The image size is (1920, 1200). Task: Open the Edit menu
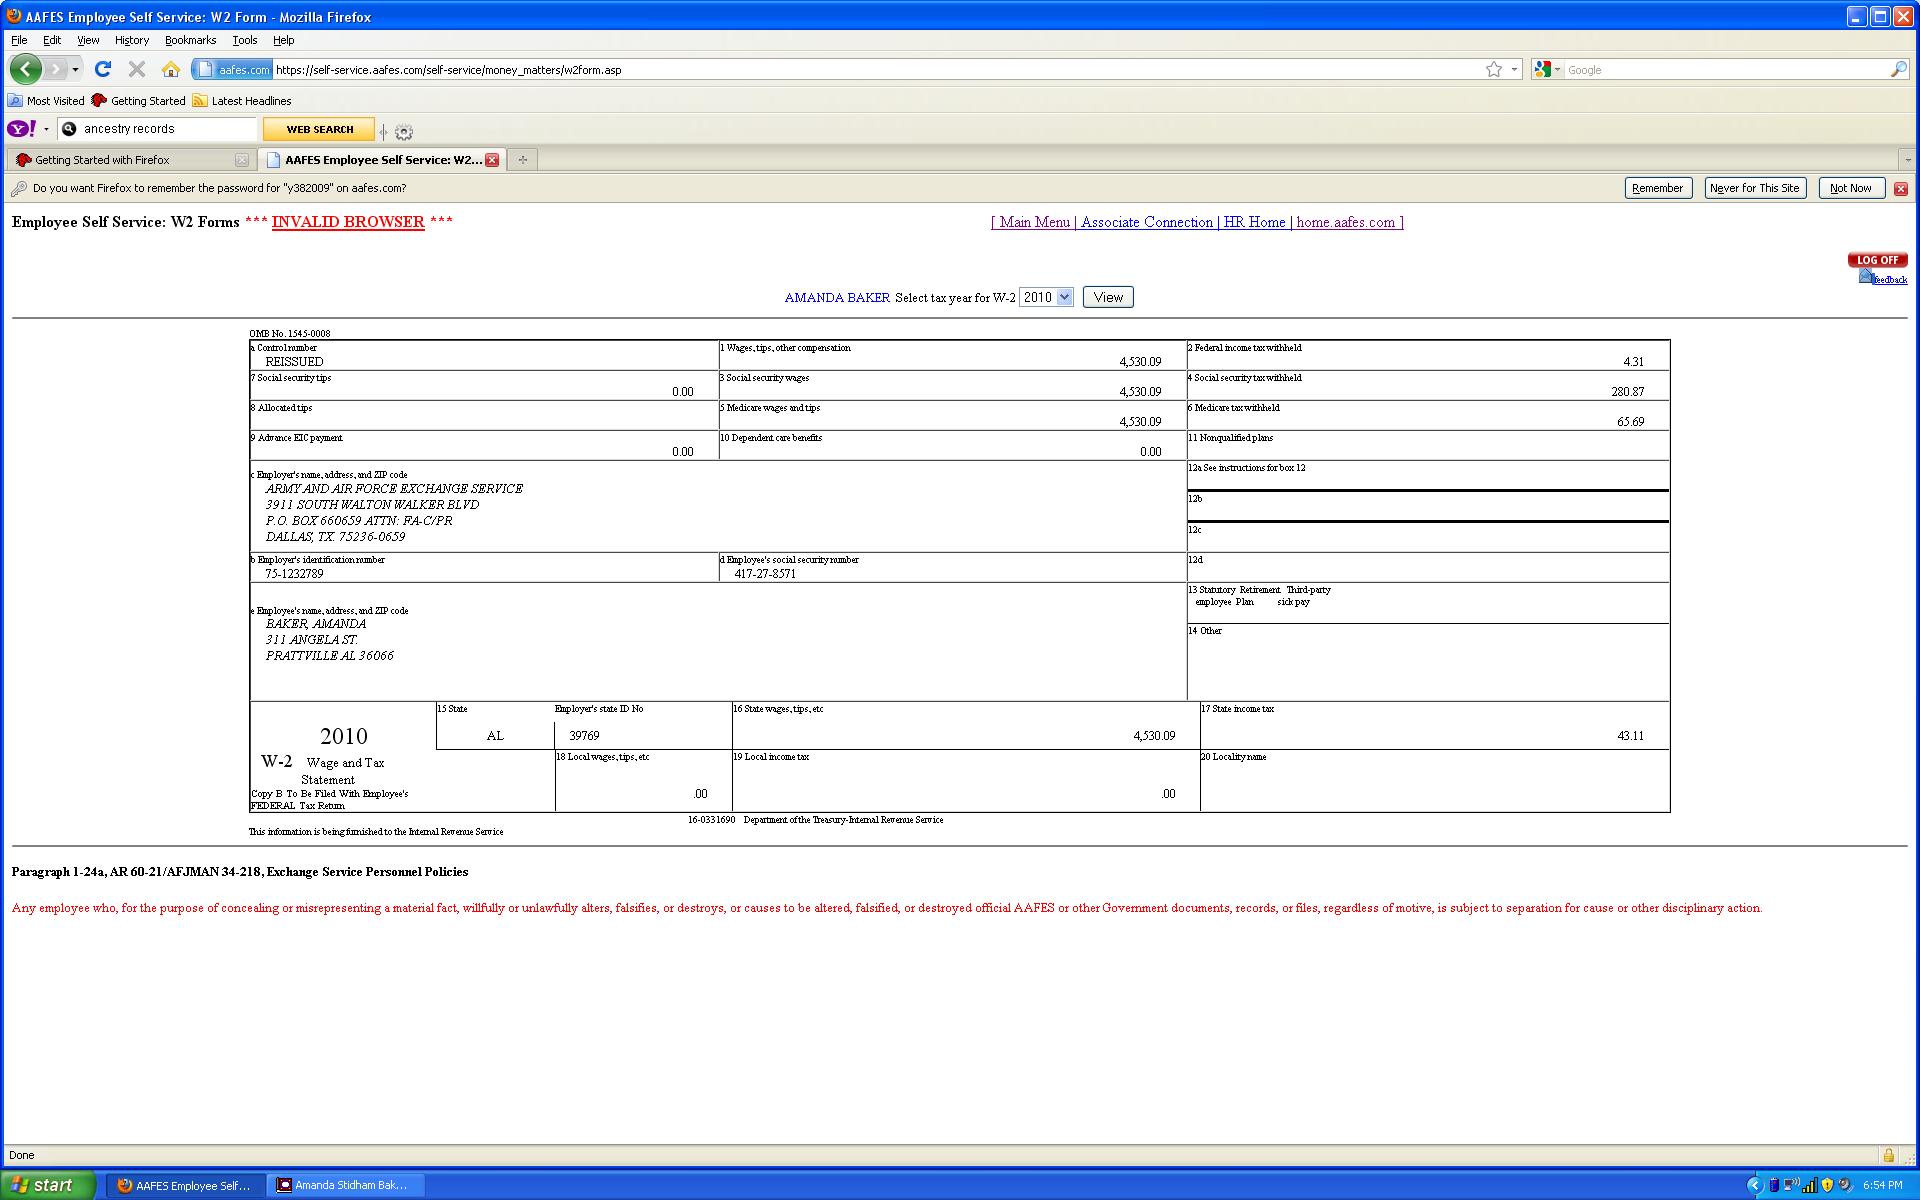[52, 40]
